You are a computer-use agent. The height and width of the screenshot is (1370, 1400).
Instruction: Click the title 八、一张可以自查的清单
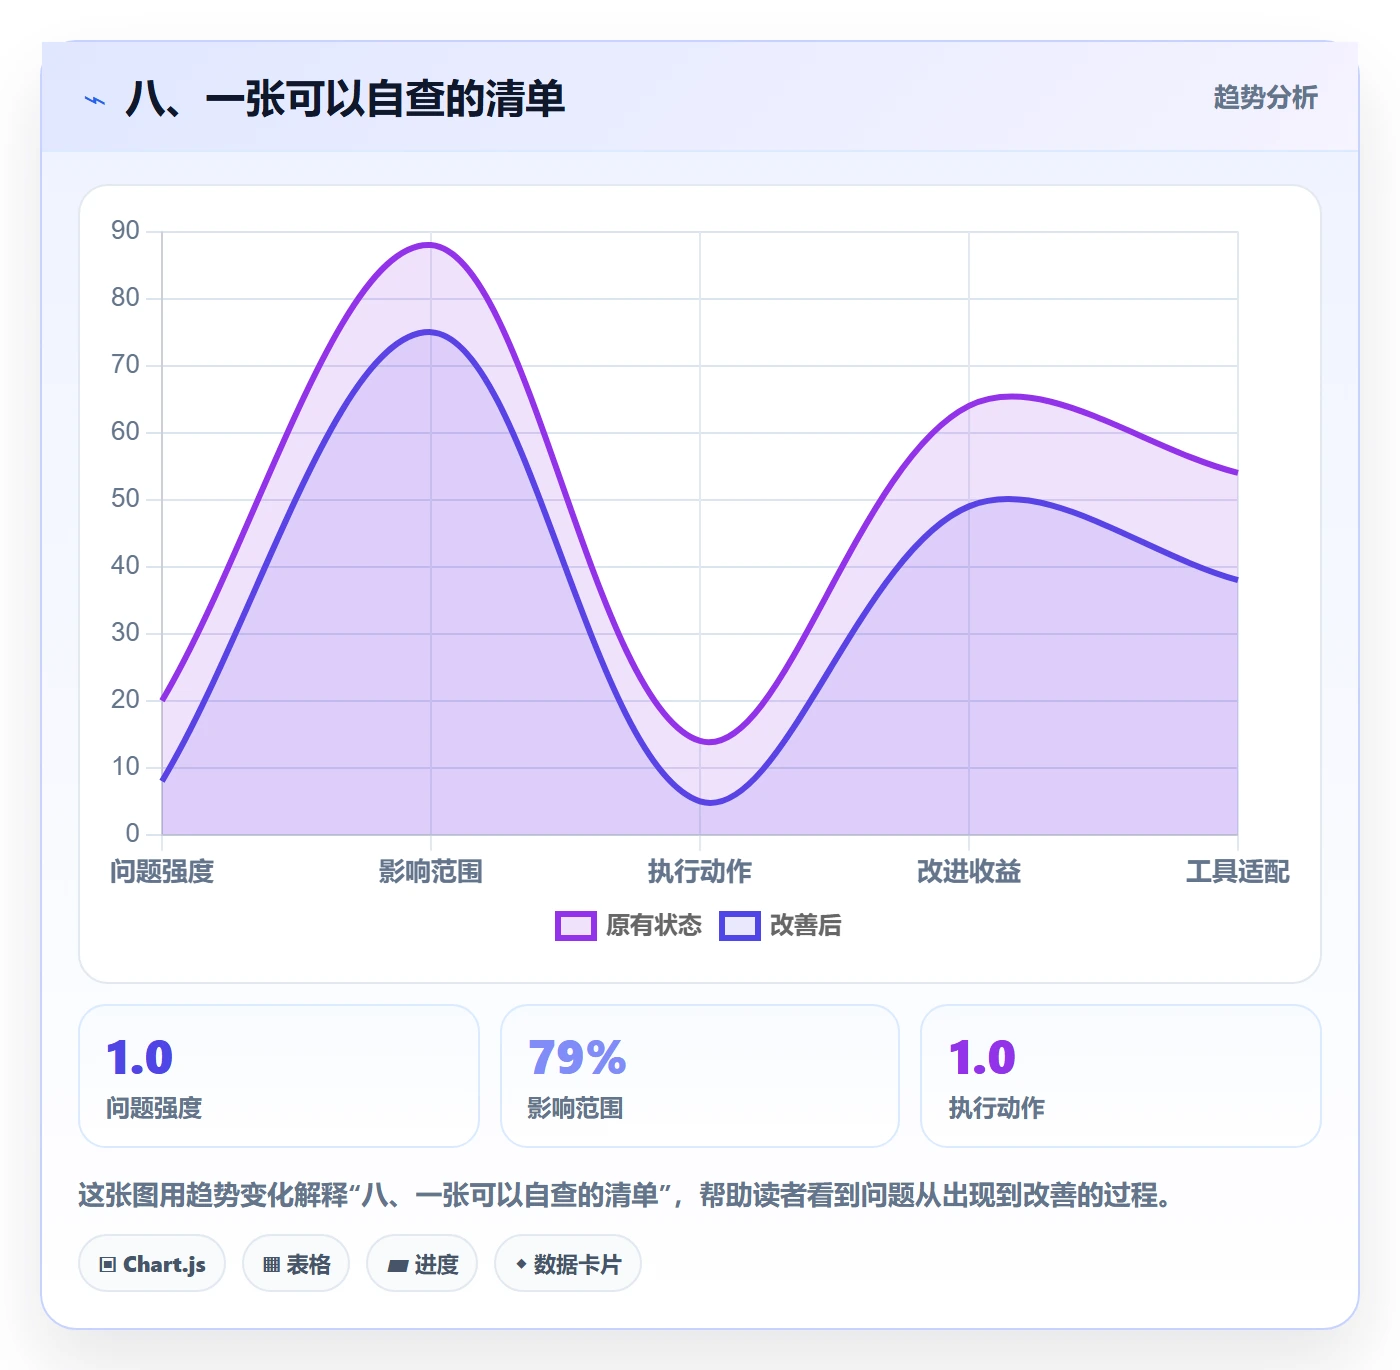coord(345,99)
